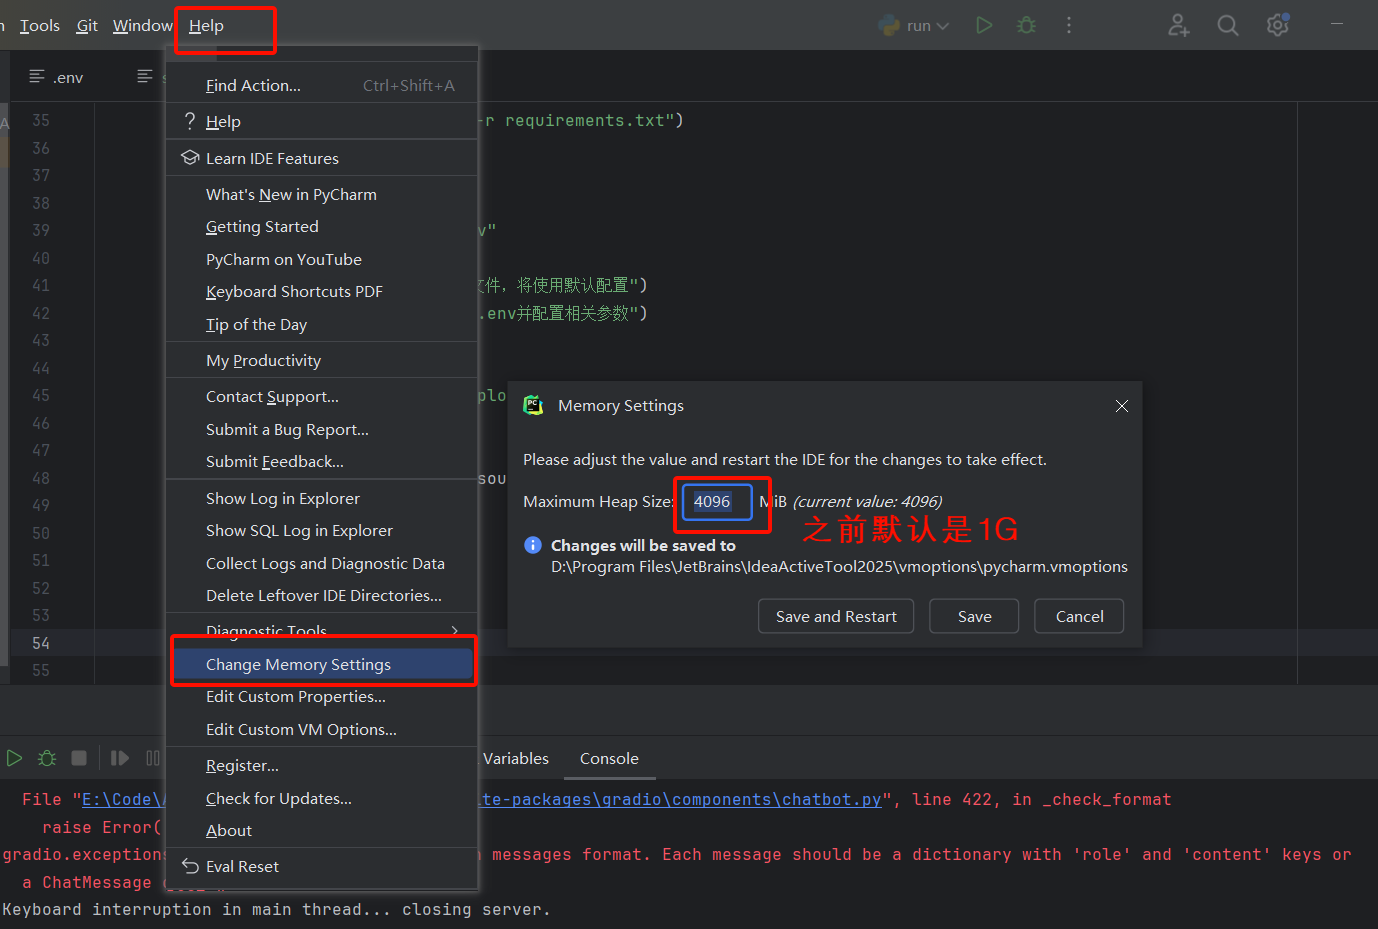This screenshot has height=929, width=1378.
Task: Choose Show SQL Log in Explorer
Action: 322,530
